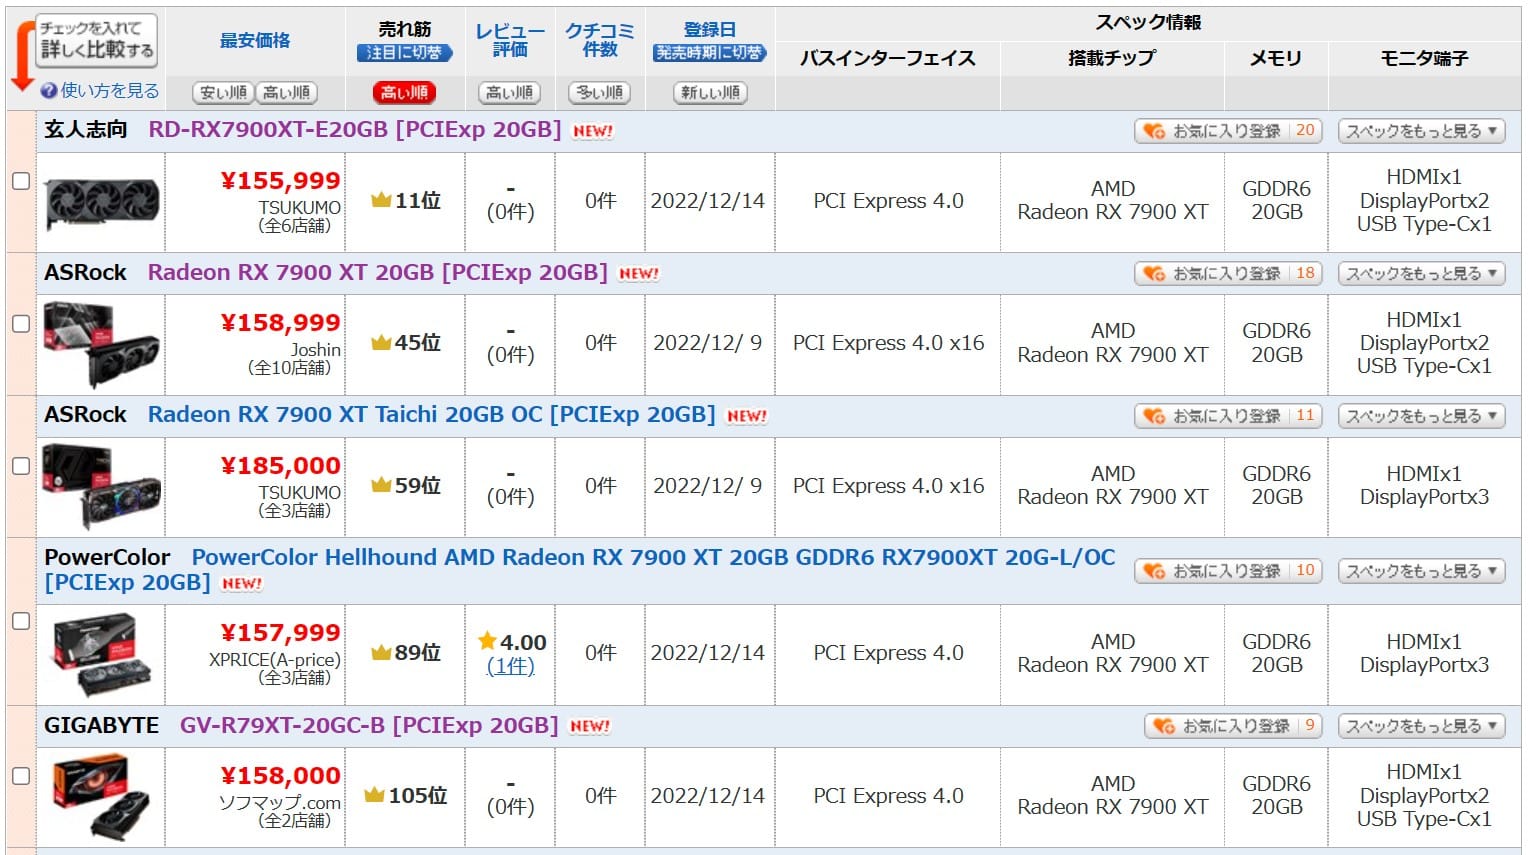The height and width of the screenshot is (855, 1528).
Task: Expand スペックをもっと見る for PowerColor Hellhound
Action: [1421, 571]
